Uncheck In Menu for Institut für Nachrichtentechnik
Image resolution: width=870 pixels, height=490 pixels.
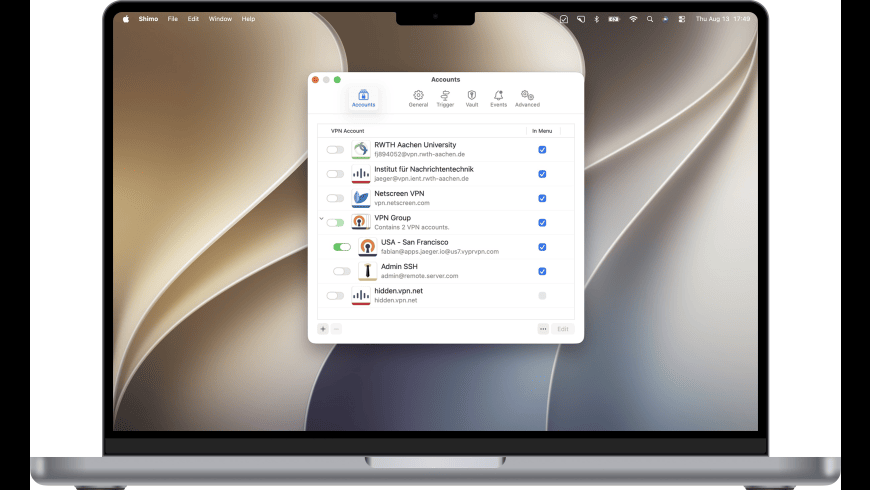pyautogui.click(x=542, y=174)
